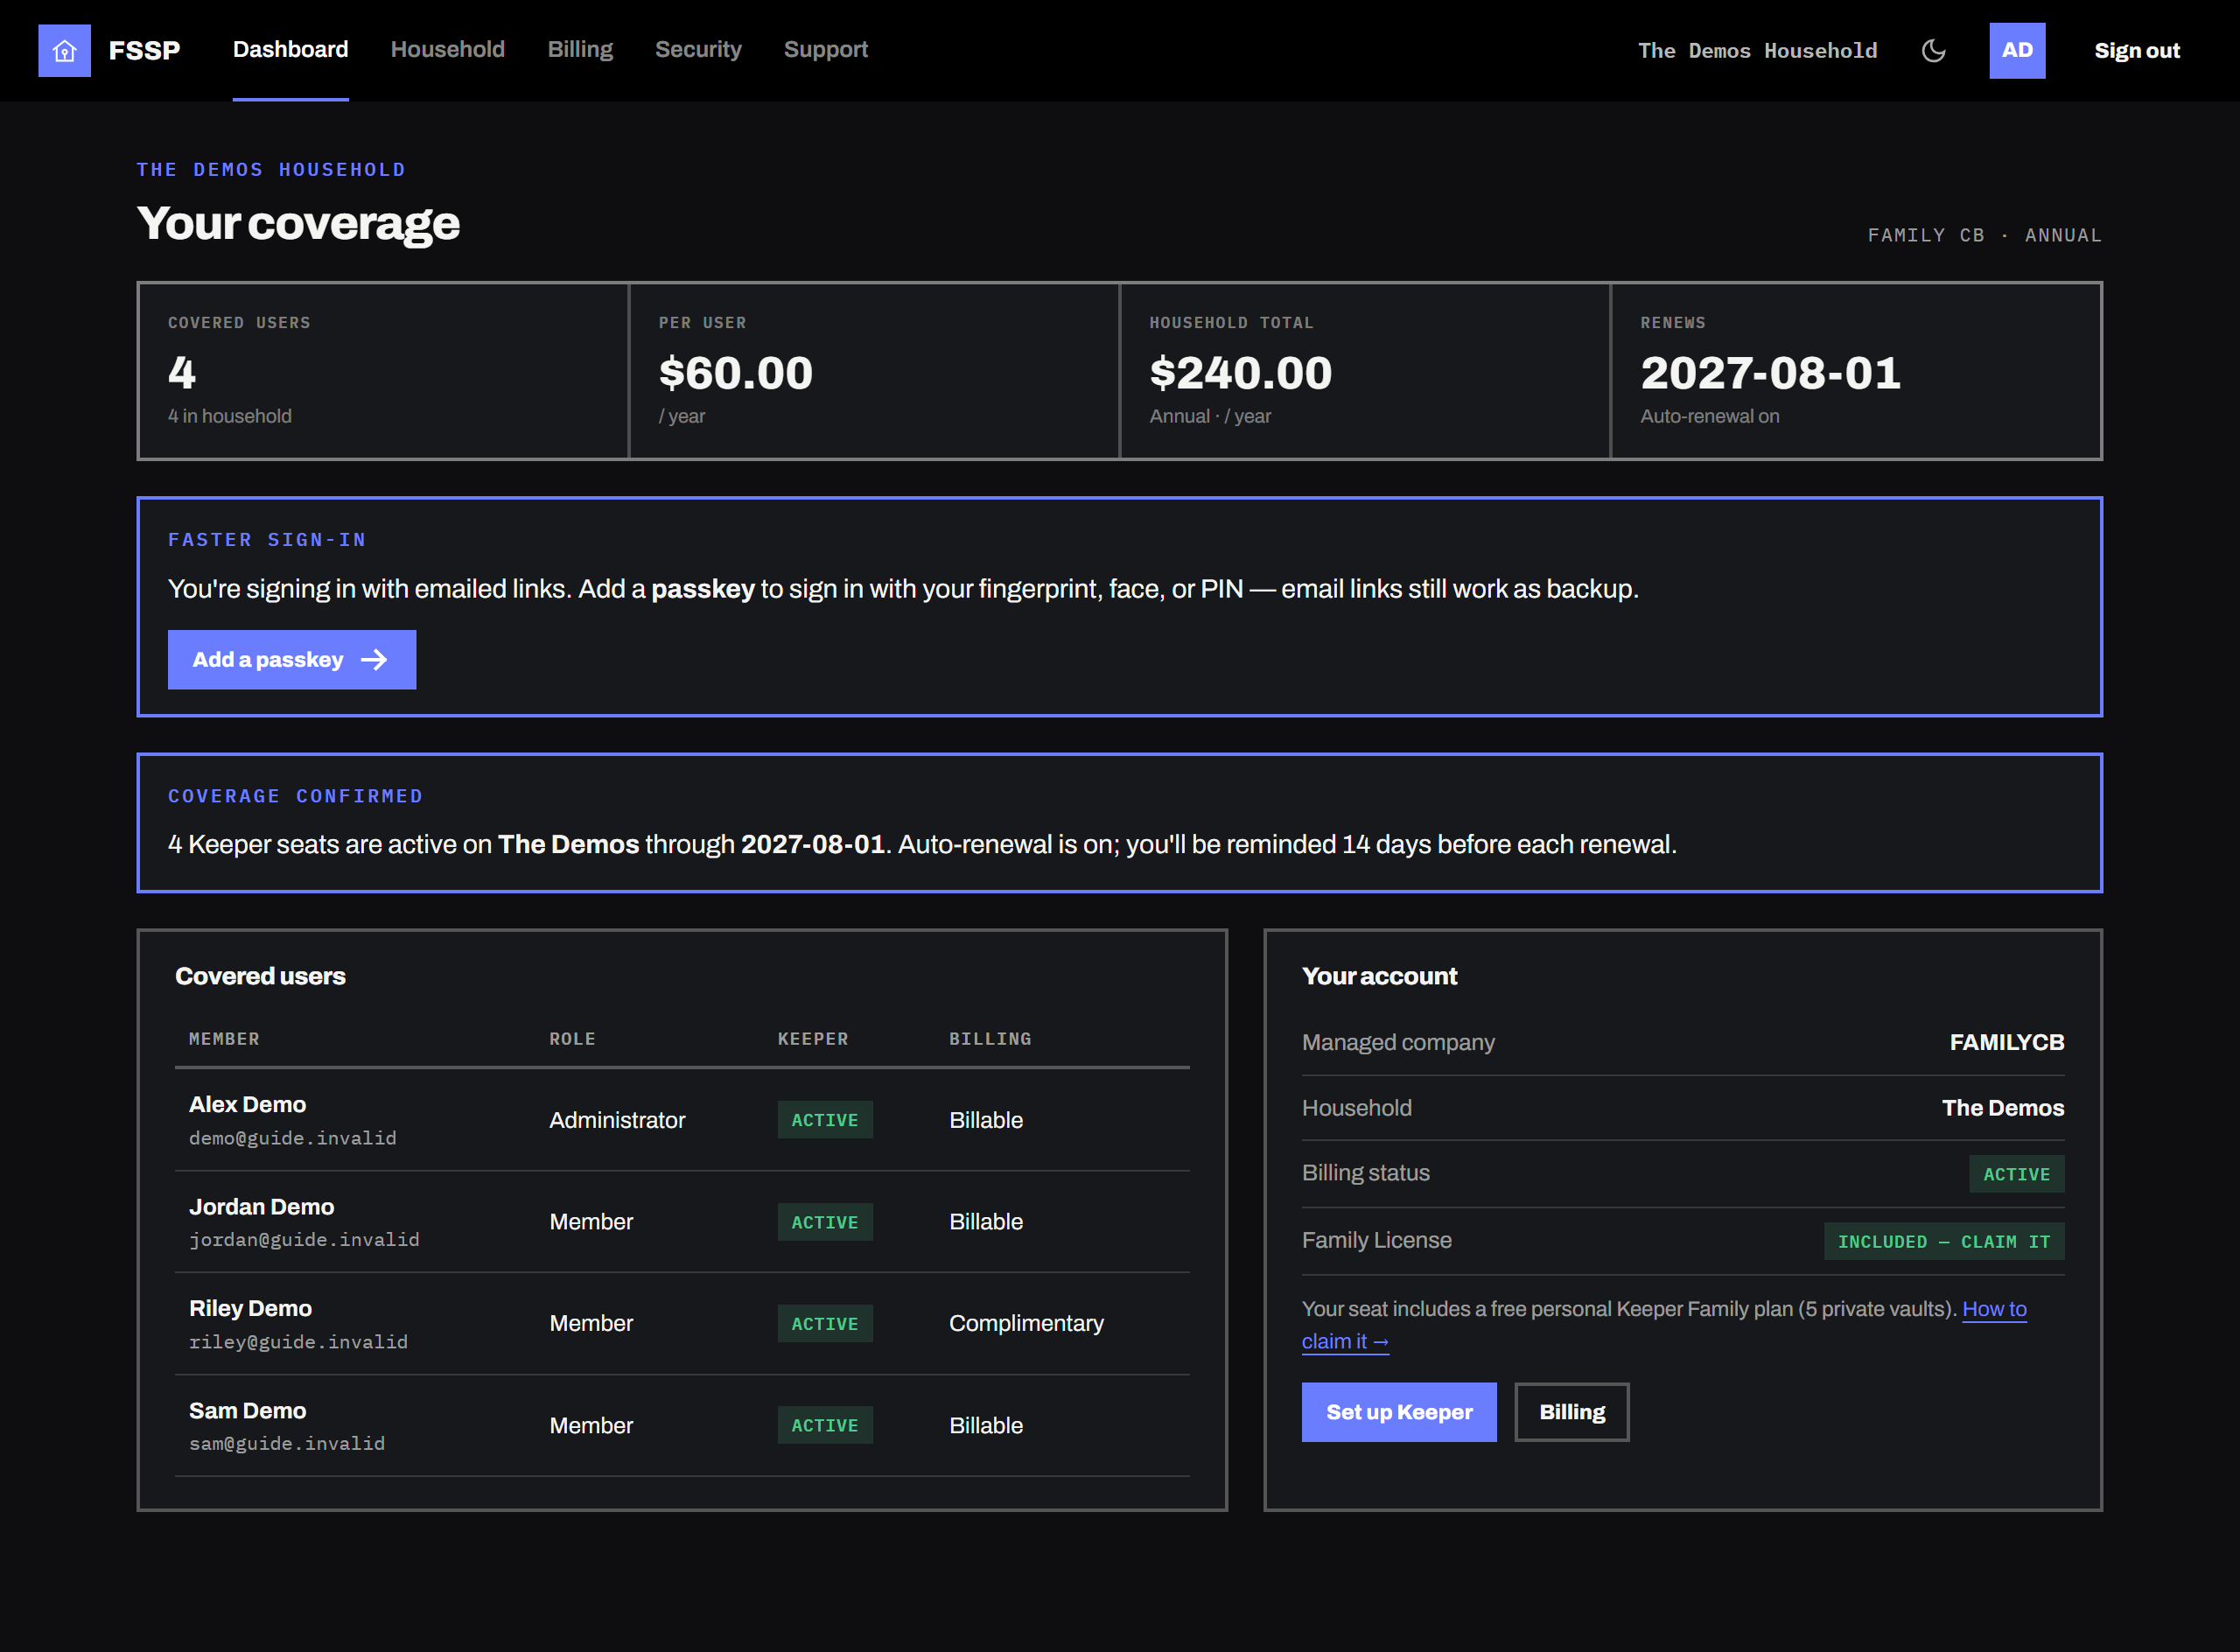Click the Your coverage heading
This screenshot has width=2240, height=1652.
(298, 222)
